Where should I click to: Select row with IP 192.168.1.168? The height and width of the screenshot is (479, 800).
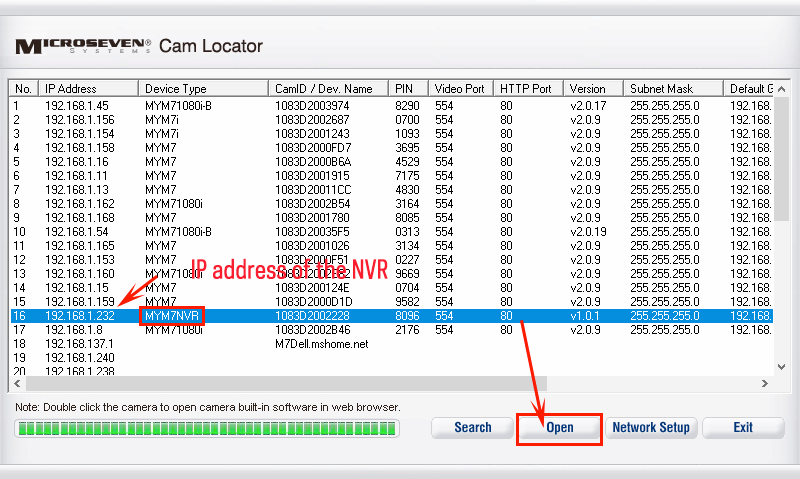pyautogui.click(x=391, y=218)
